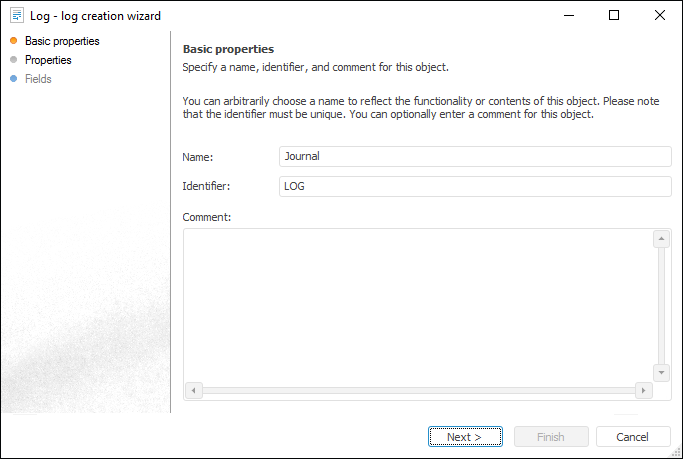Click the orange bullet beside Basic properties
Screen dimensions: 683x460
click(13, 41)
